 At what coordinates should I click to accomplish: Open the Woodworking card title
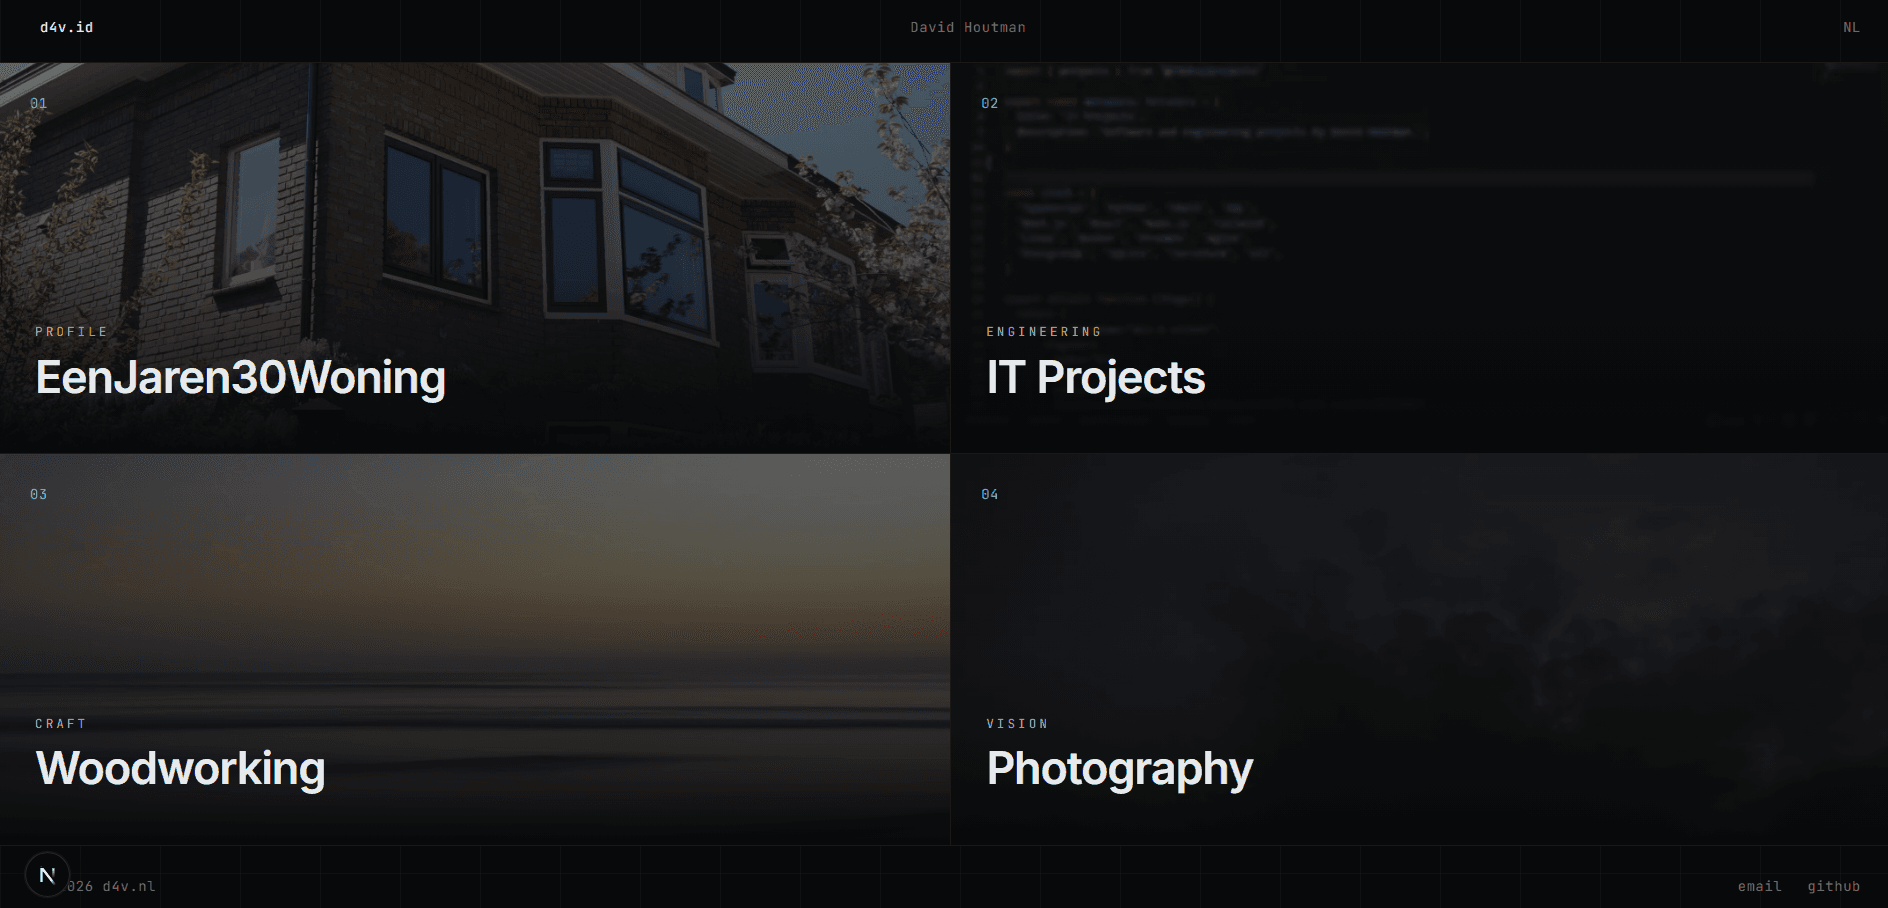point(181,769)
